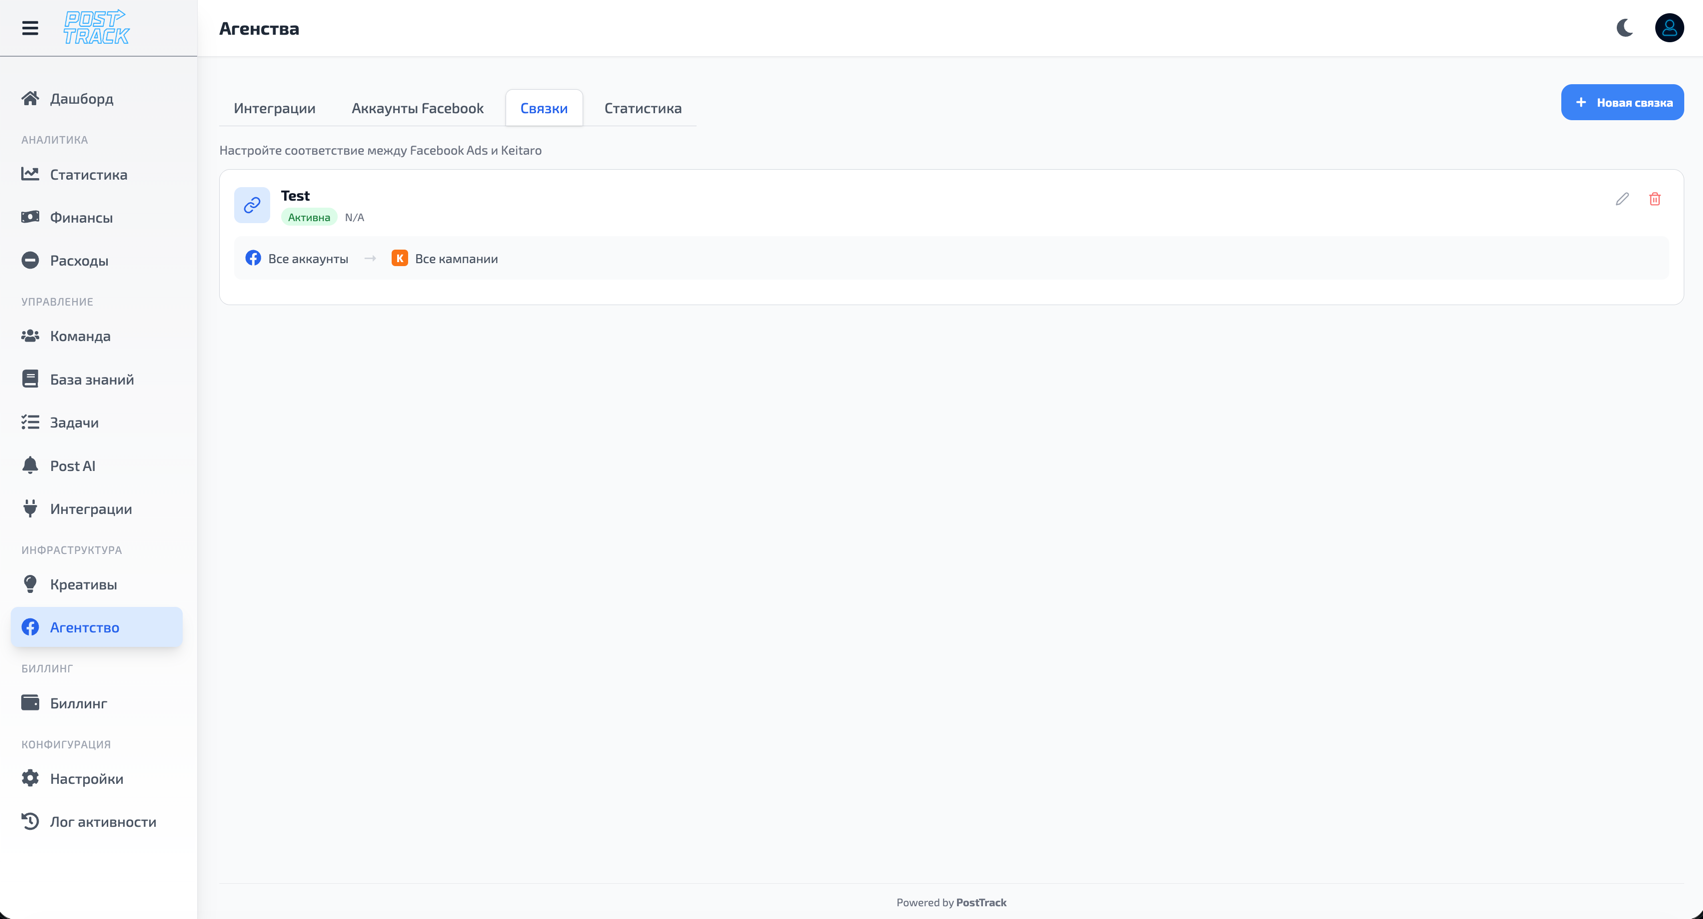
Task: Collapse the sidebar with the hamburger icon
Action: point(29,27)
